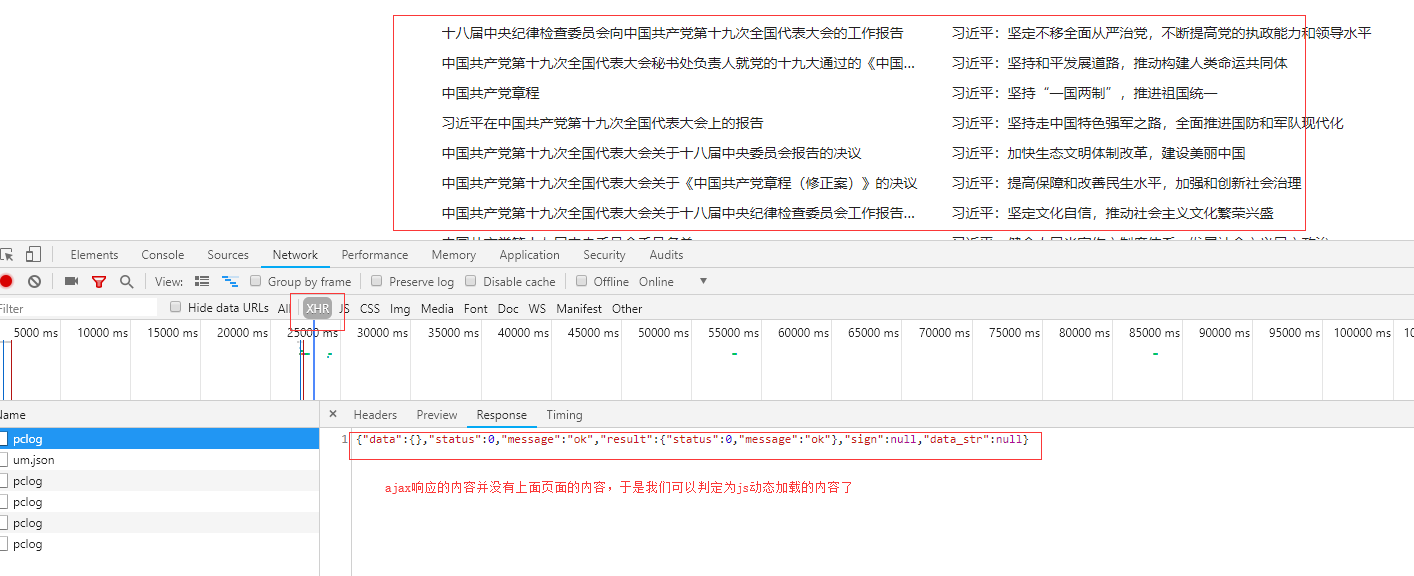This screenshot has height=576, width=1414.
Task: Open the Timing tab
Action: [564, 415]
